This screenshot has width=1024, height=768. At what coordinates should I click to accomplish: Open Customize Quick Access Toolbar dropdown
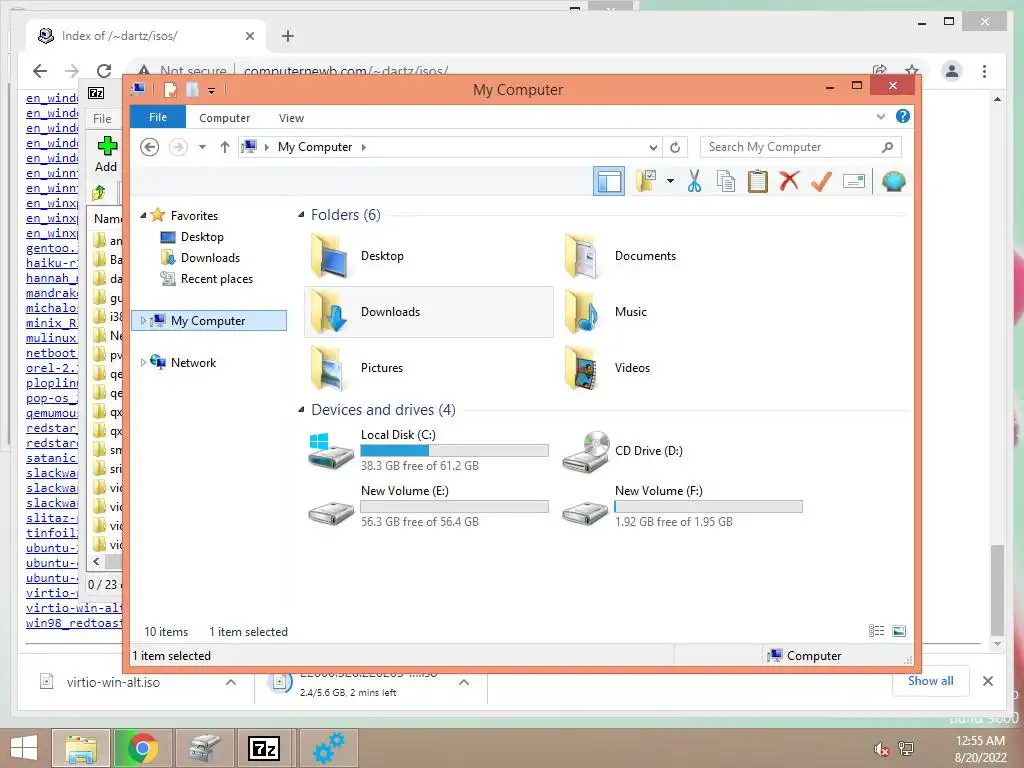pyautogui.click(x=212, y=91)
